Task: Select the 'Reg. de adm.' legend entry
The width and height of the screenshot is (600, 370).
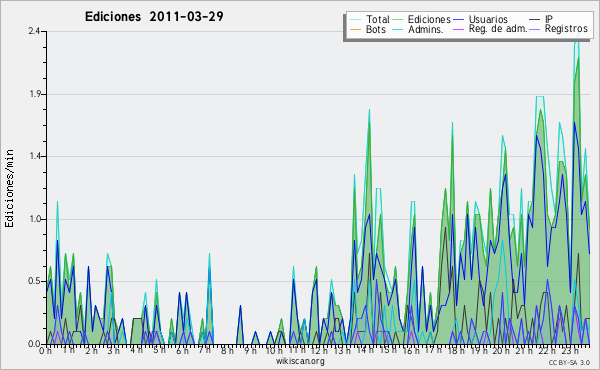Action: 498,29
